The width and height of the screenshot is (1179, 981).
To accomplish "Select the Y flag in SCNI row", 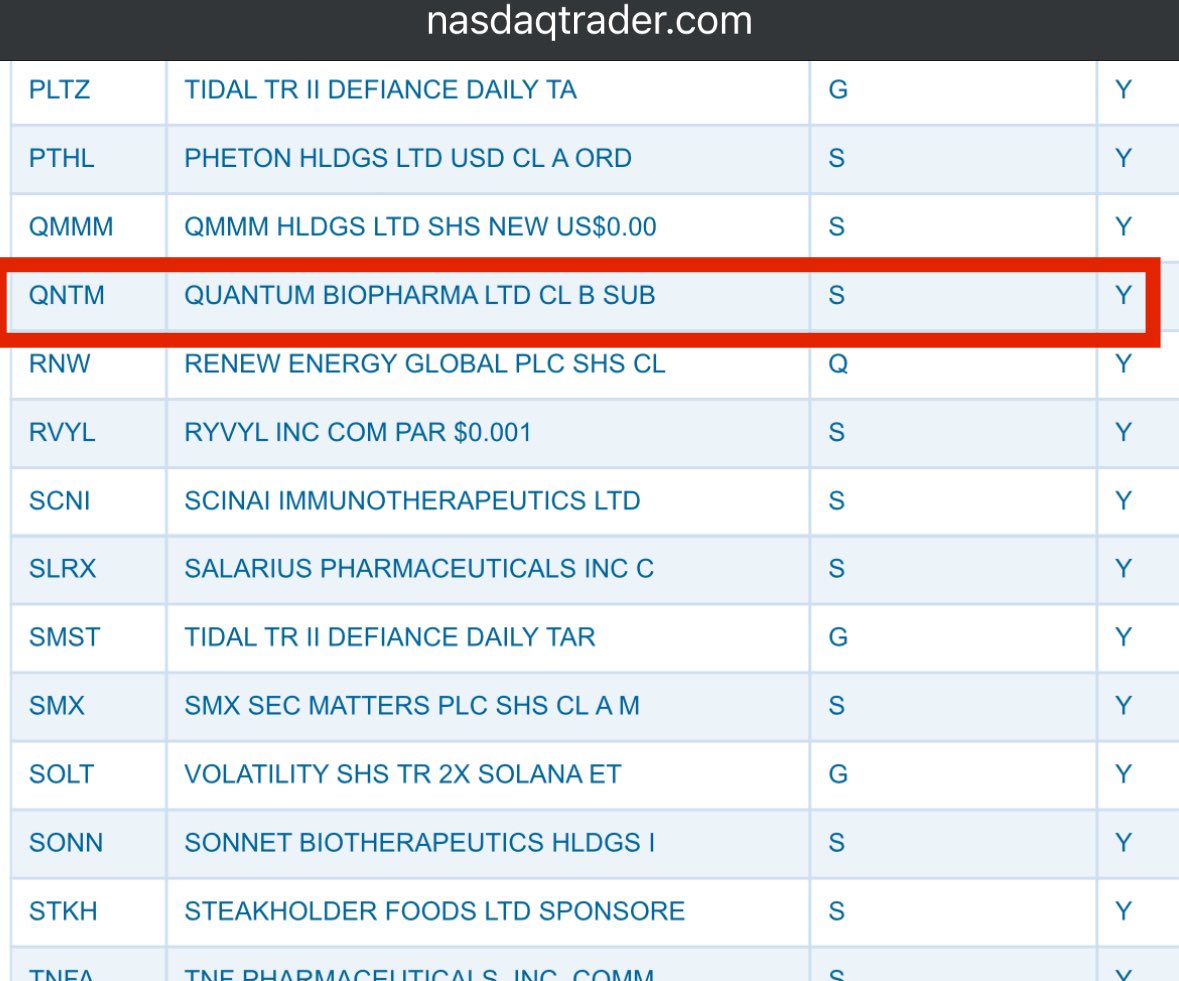I will pos(1123,501).
